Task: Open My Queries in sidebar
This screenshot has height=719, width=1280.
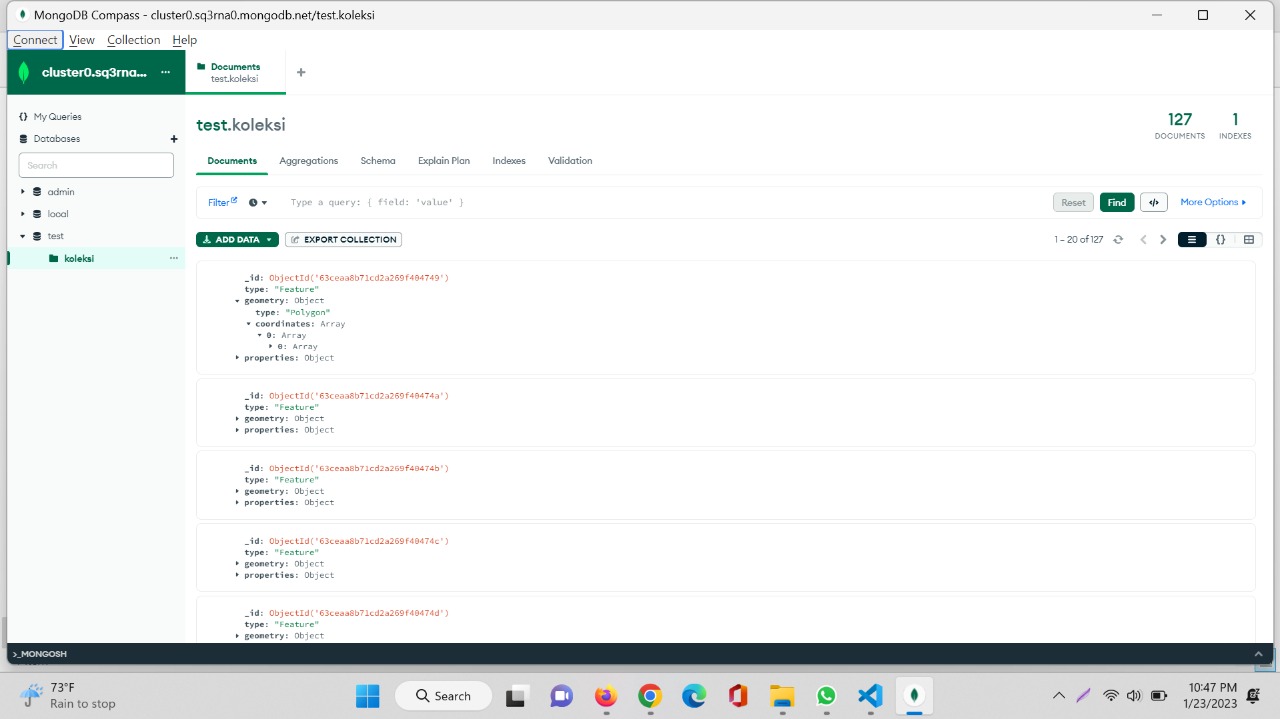Action: click(57, 117)
